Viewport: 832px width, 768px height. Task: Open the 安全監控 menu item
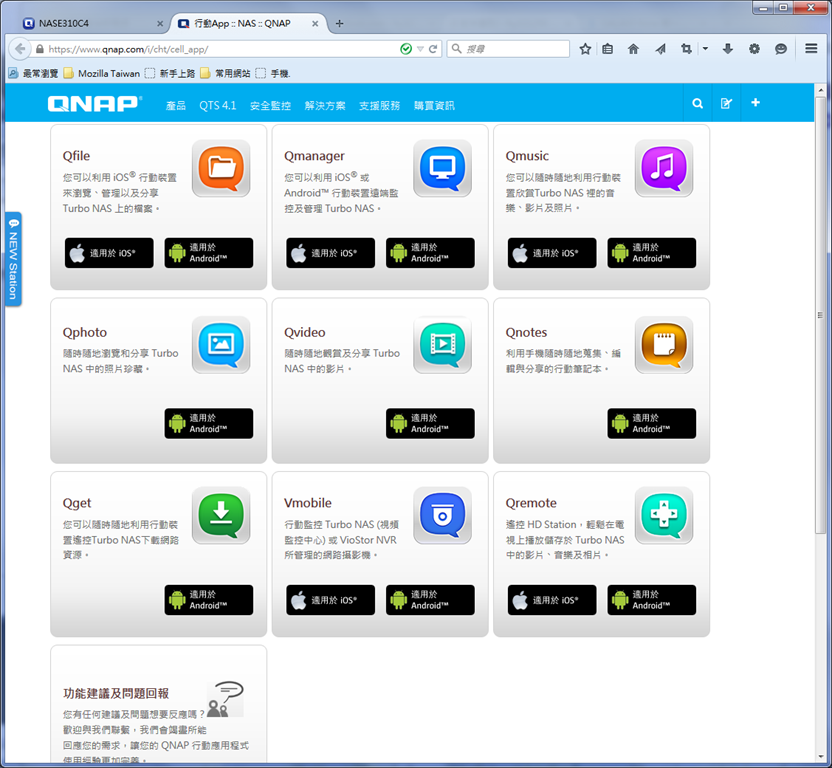click(270, 106)
